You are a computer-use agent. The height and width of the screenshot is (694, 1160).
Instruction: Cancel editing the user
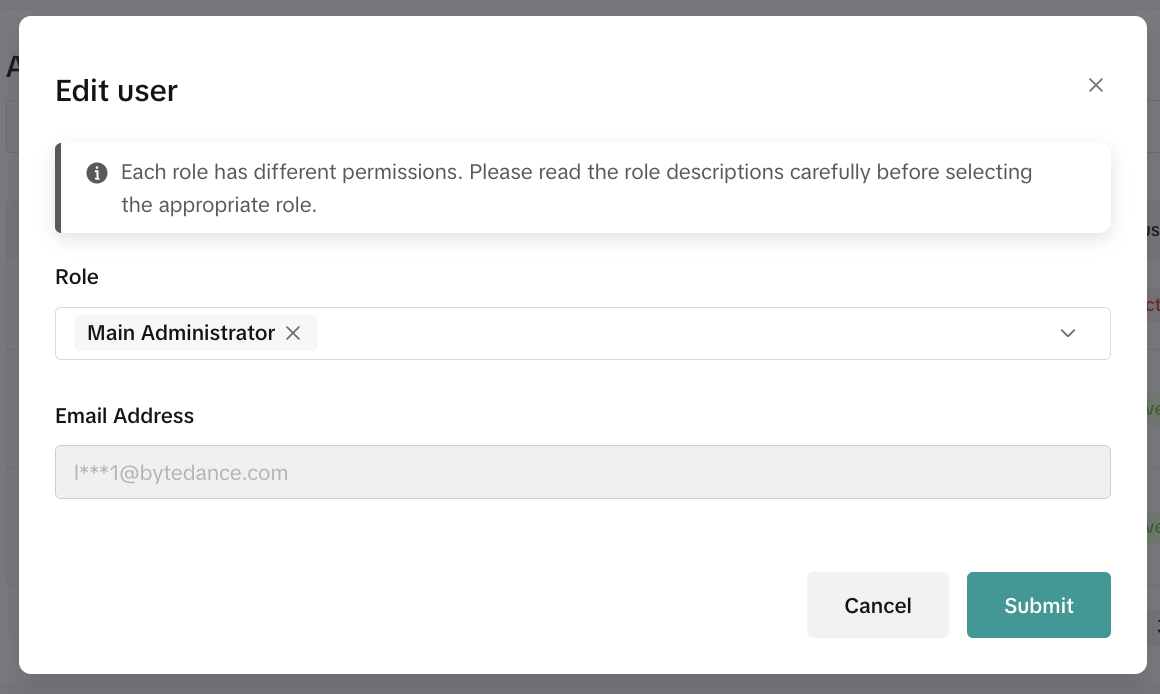(877, 605)
